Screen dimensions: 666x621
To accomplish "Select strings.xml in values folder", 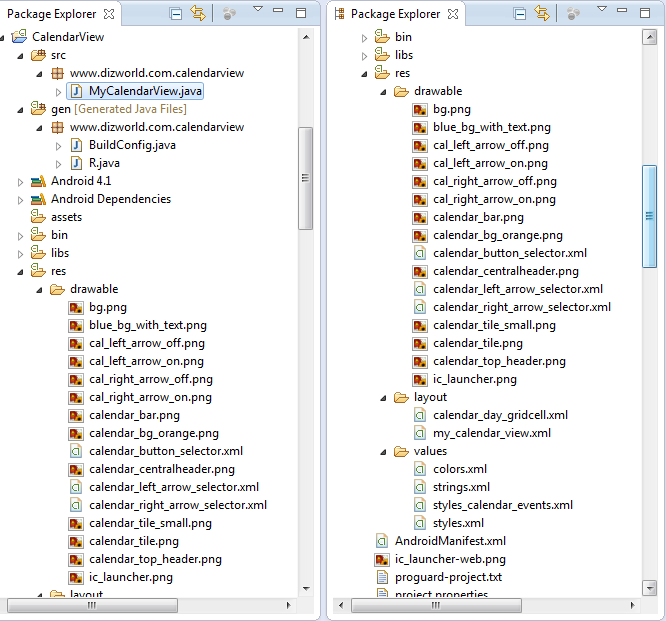I will tap(461, 487).
